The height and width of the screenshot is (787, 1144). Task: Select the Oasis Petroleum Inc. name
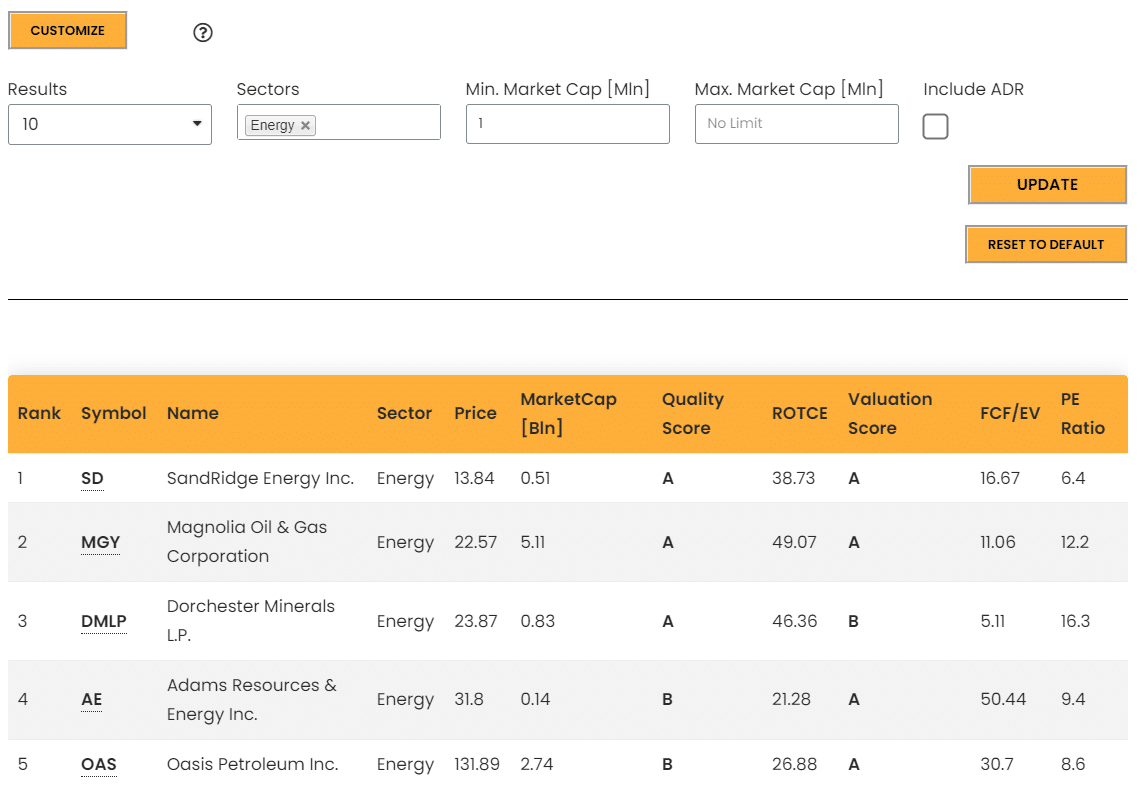tap(252, 764)
